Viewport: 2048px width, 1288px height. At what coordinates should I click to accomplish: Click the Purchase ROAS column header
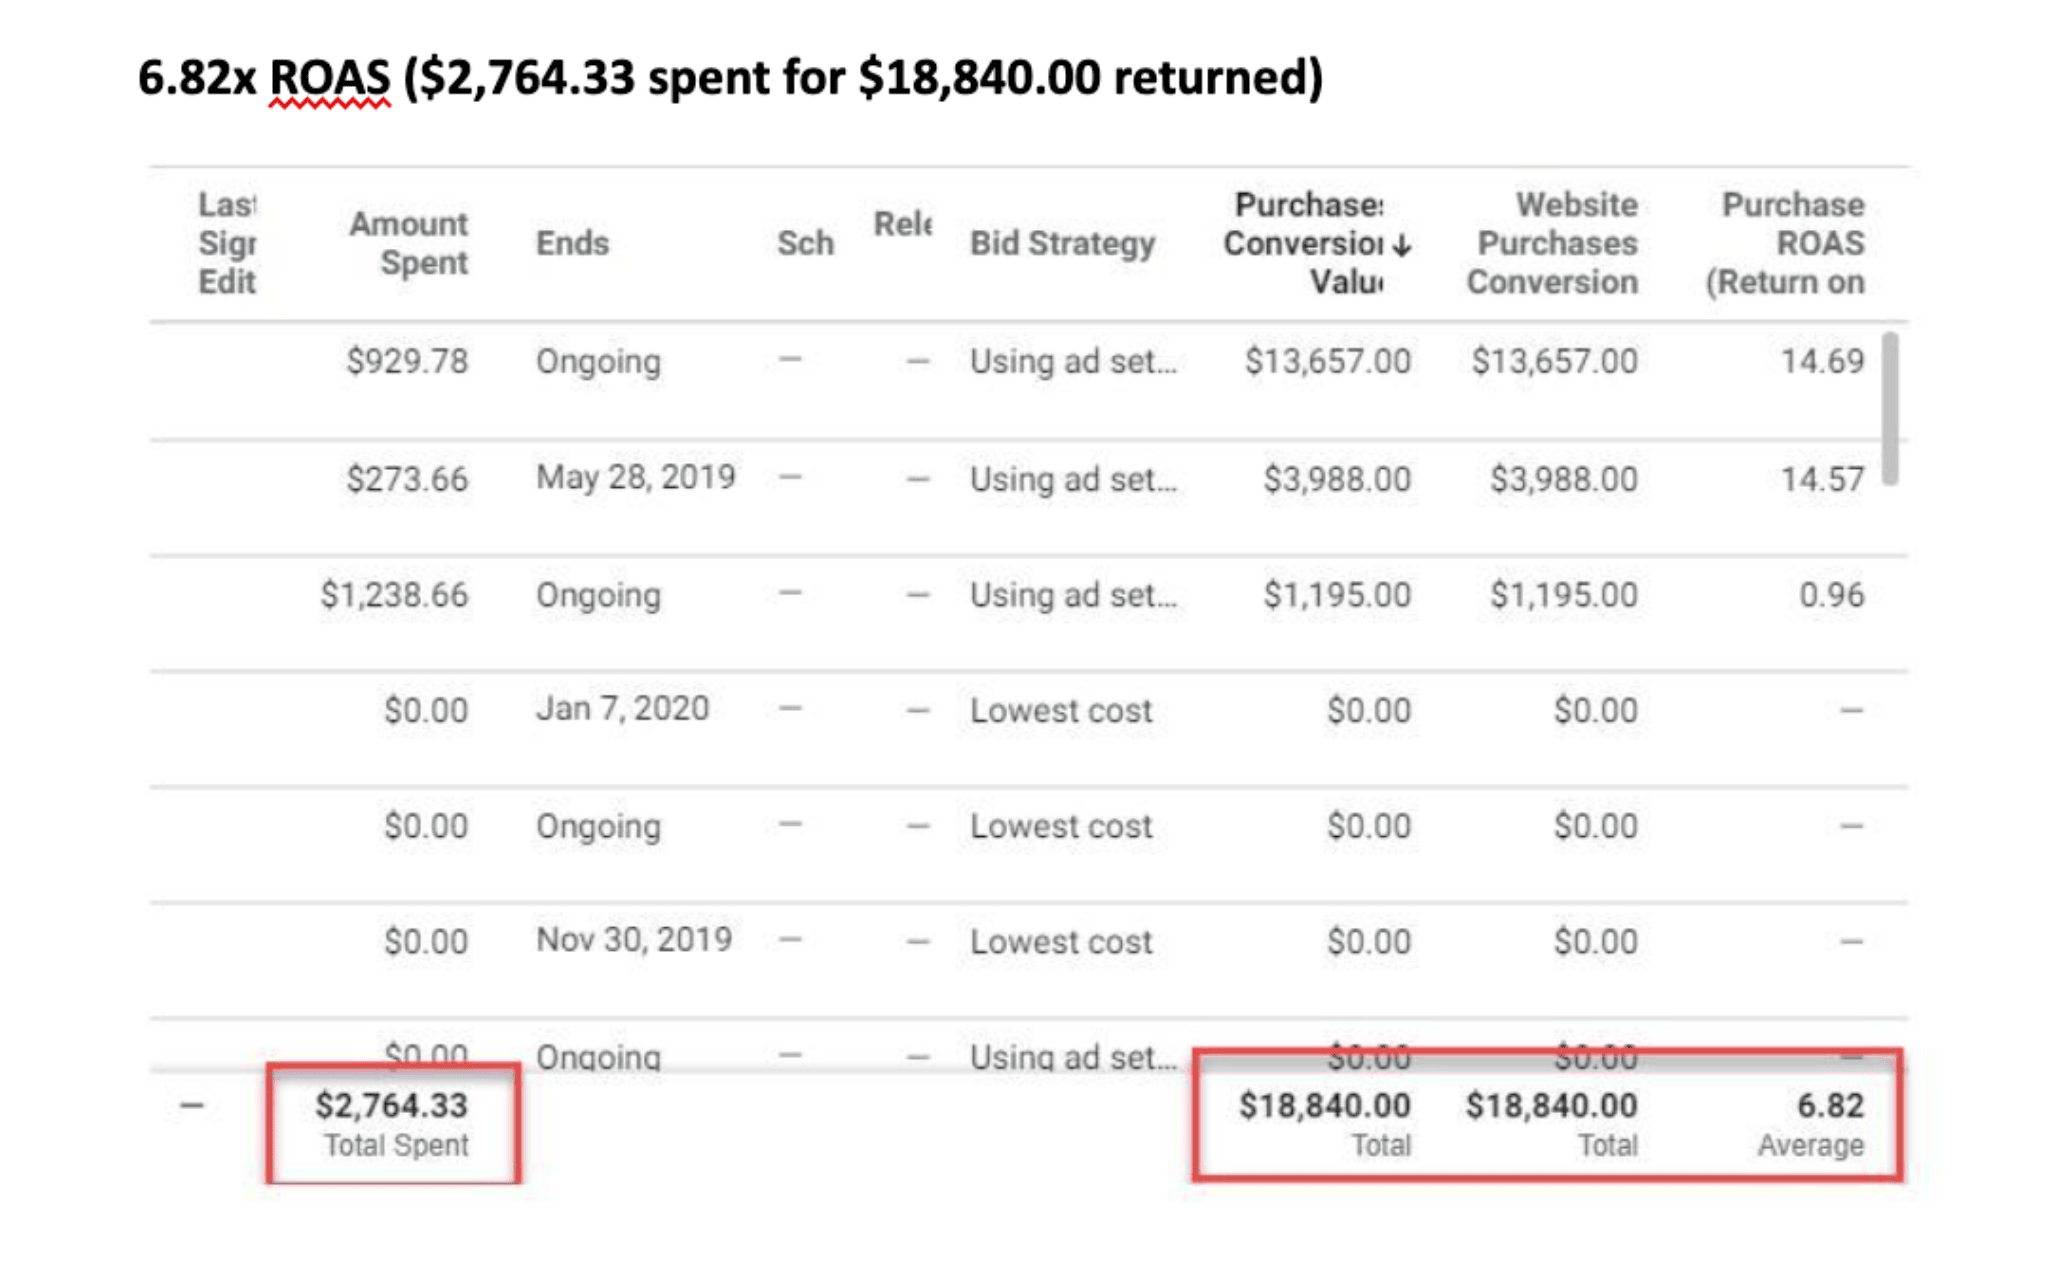point(1786,243)
